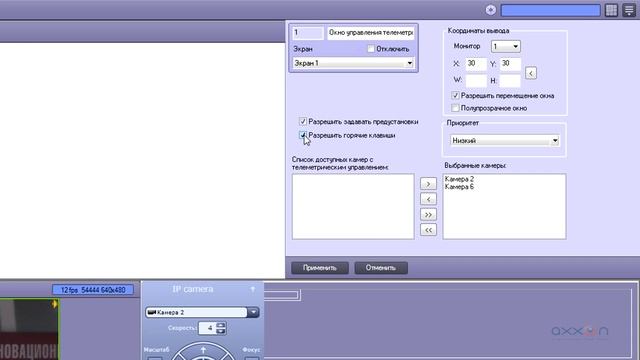Viewport: 640px width, 360px height.
Task: Click the '<<' remove all cameras button
Action: tap(428, 230)
